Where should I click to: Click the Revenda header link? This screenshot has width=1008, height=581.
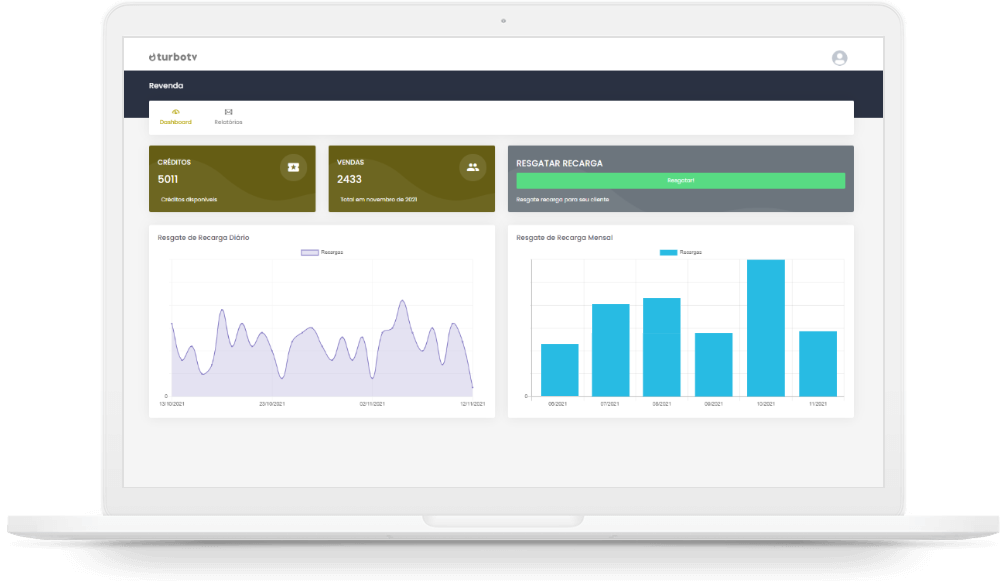pos(166,86)
